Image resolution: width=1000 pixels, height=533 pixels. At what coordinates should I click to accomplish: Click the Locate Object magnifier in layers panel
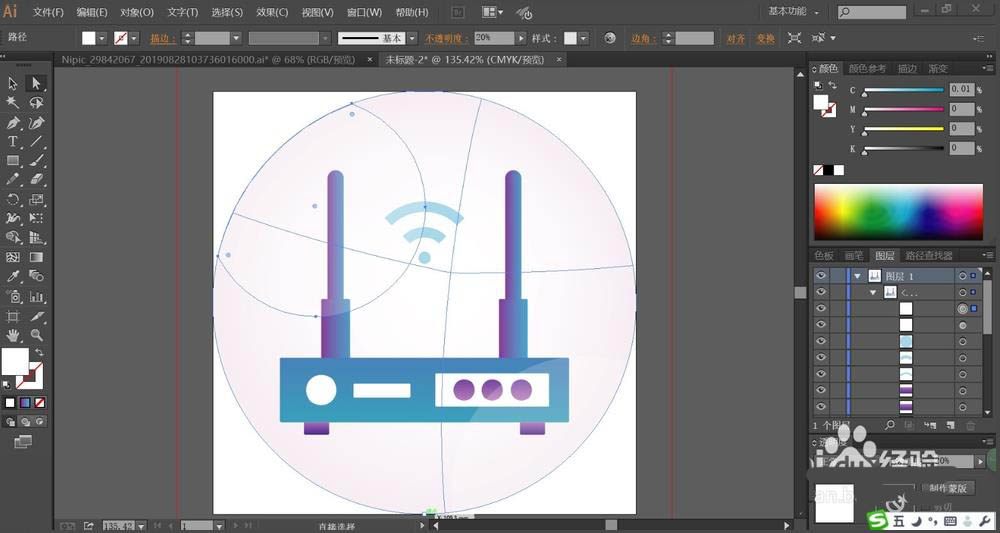pyautogui.click(x=891, y=425)
